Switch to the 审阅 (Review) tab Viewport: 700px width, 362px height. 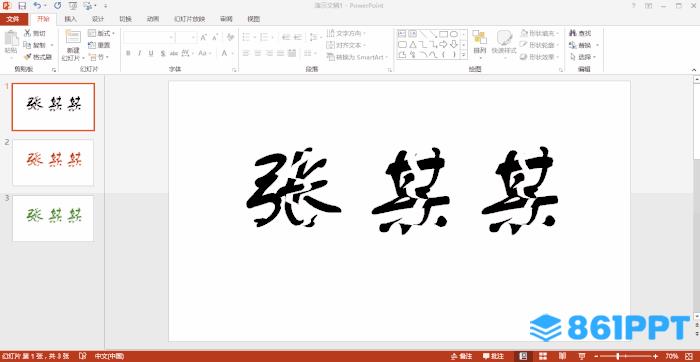226,19
